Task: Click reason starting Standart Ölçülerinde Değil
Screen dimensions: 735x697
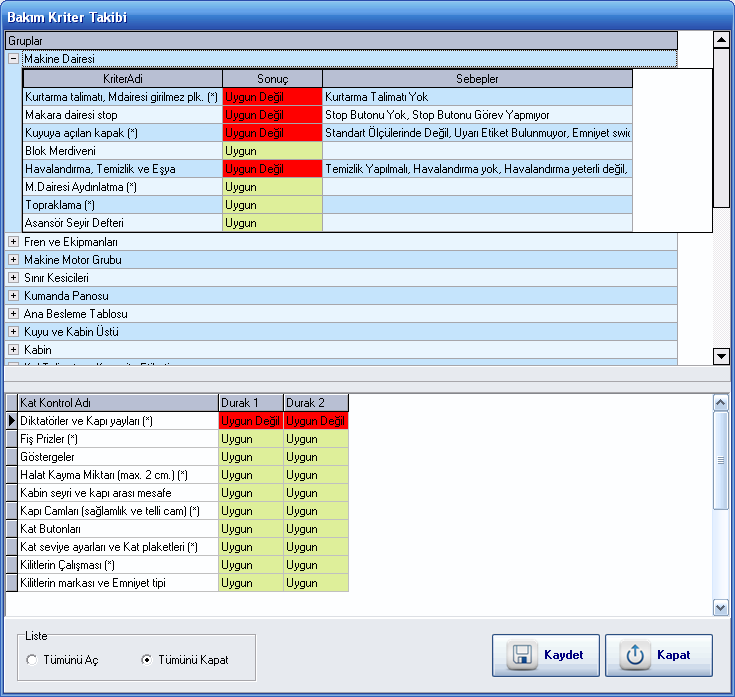Action: coord(477,133)
